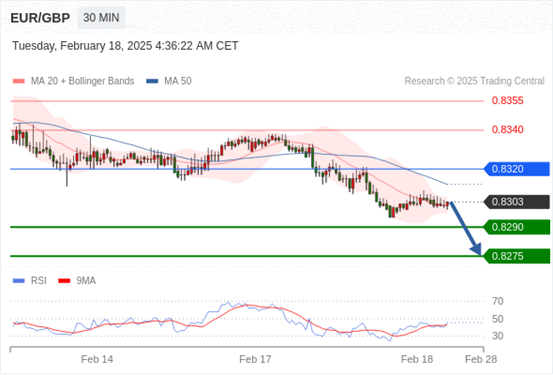Click the blue MA 50 legend swatch
The image size is (553, 375).
pos(152,81)
